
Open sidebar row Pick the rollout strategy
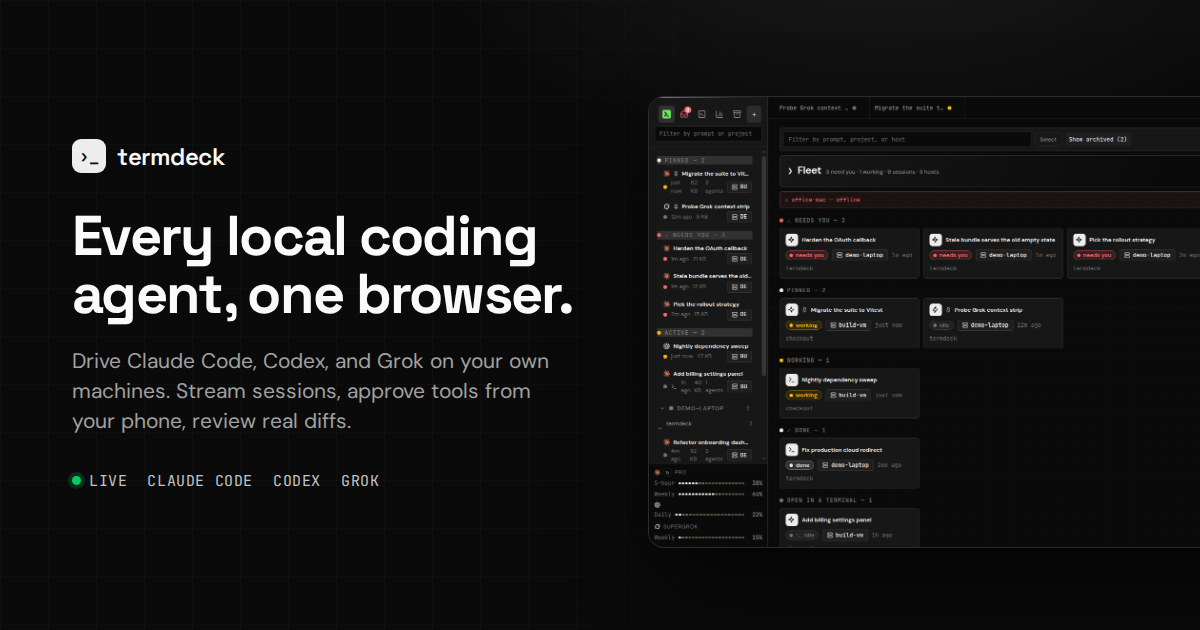click(x=709, y=310)
